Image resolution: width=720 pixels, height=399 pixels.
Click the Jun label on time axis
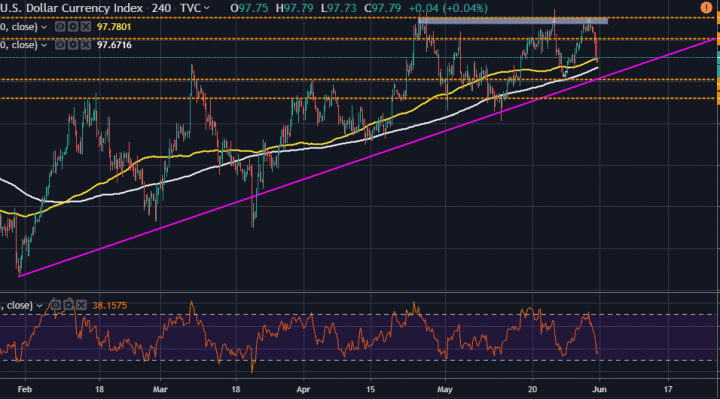[x=599, y=389]
